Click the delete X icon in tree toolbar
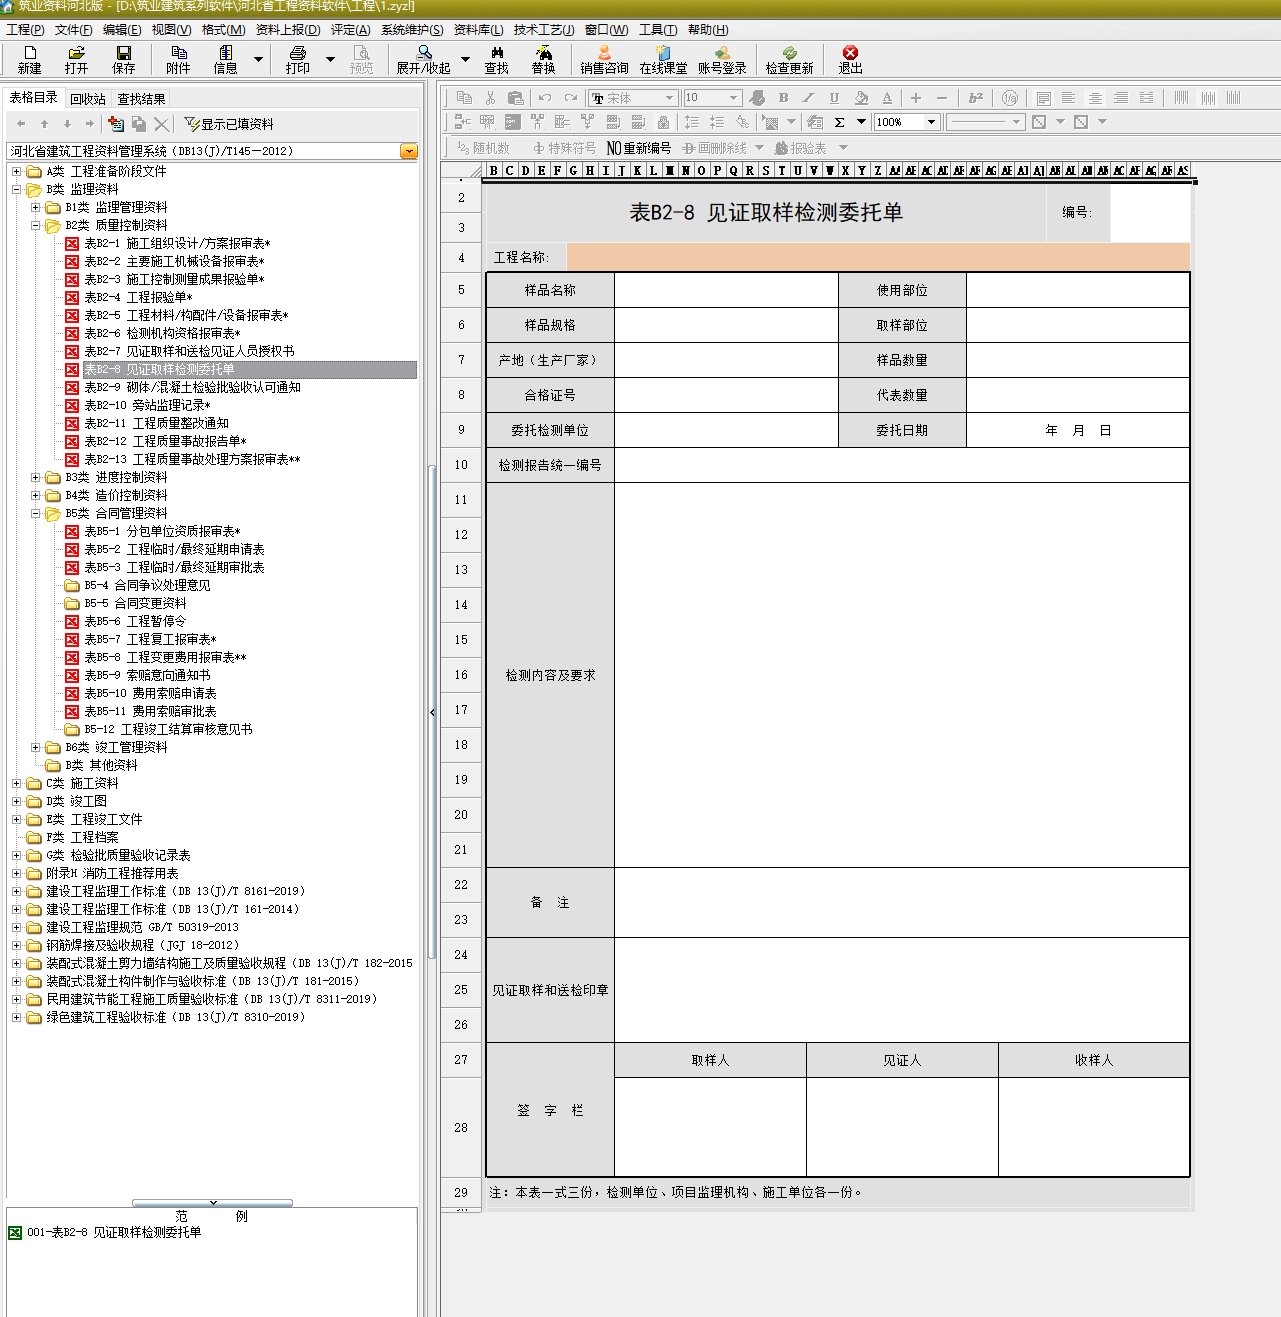 pos(161,124)
